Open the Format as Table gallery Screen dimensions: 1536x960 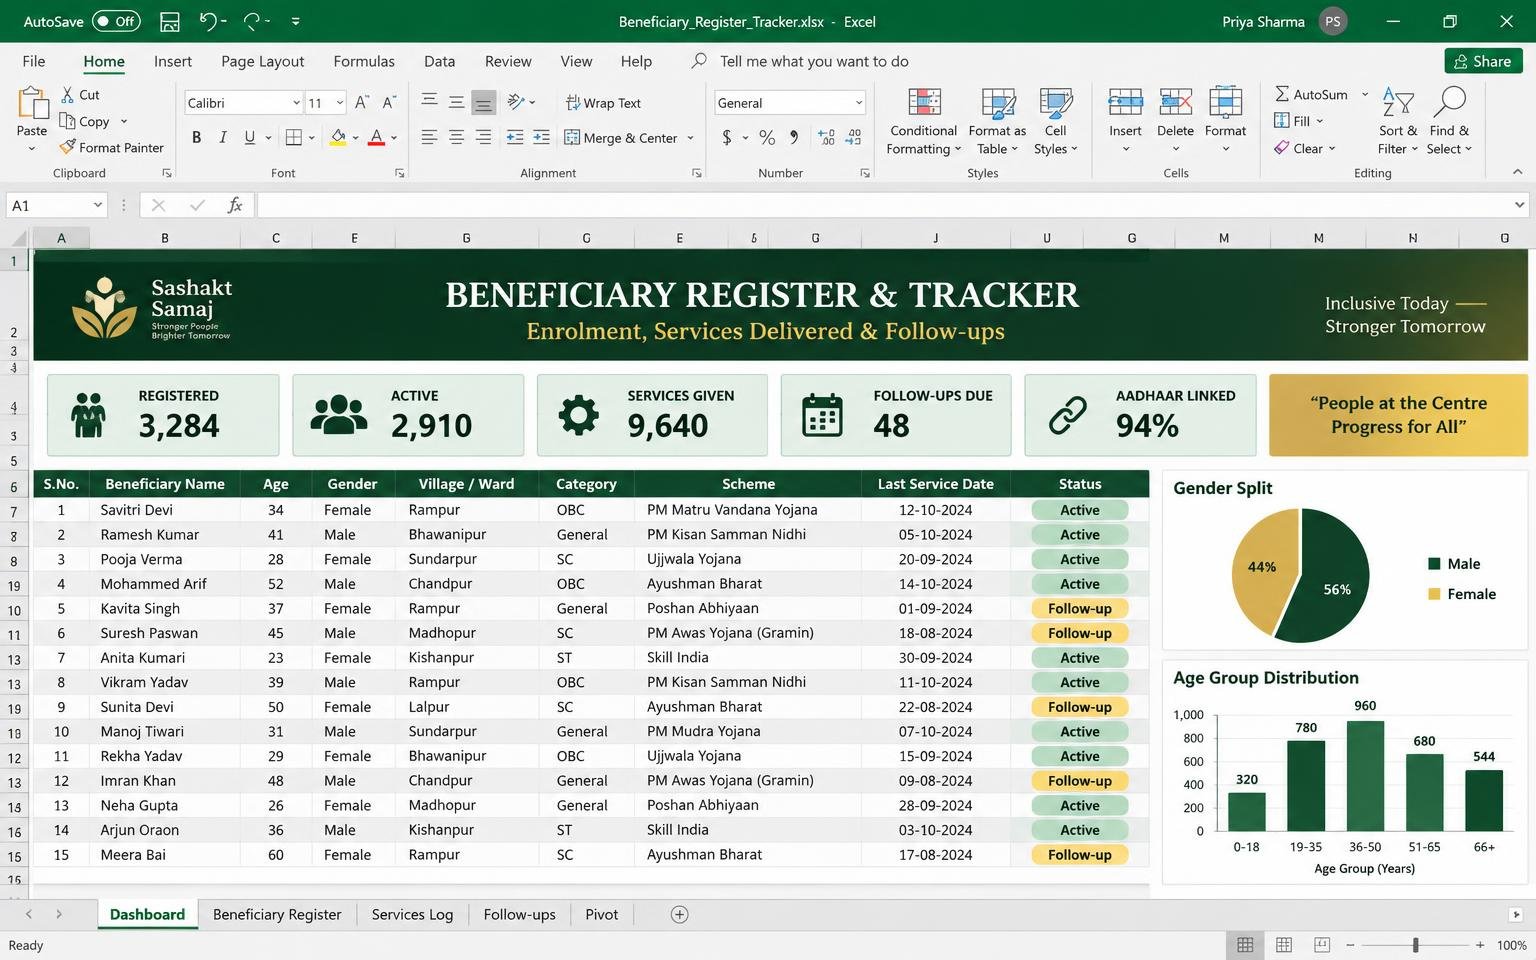point(997,120)
